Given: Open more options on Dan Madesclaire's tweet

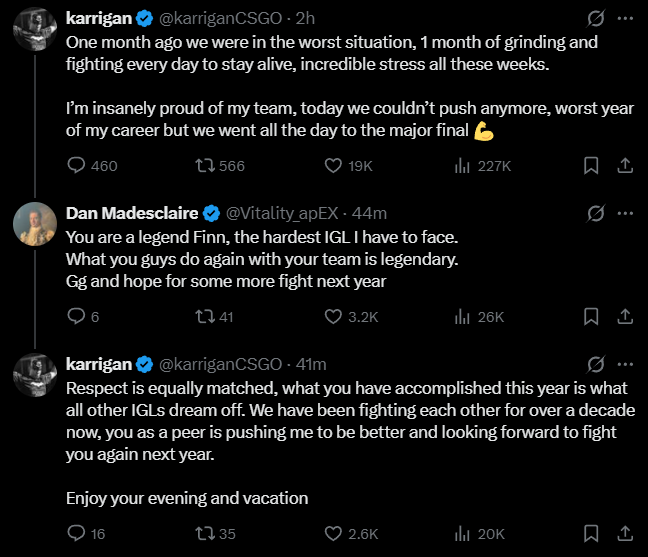Looking at the screenshot, I should tap(625, 213).
